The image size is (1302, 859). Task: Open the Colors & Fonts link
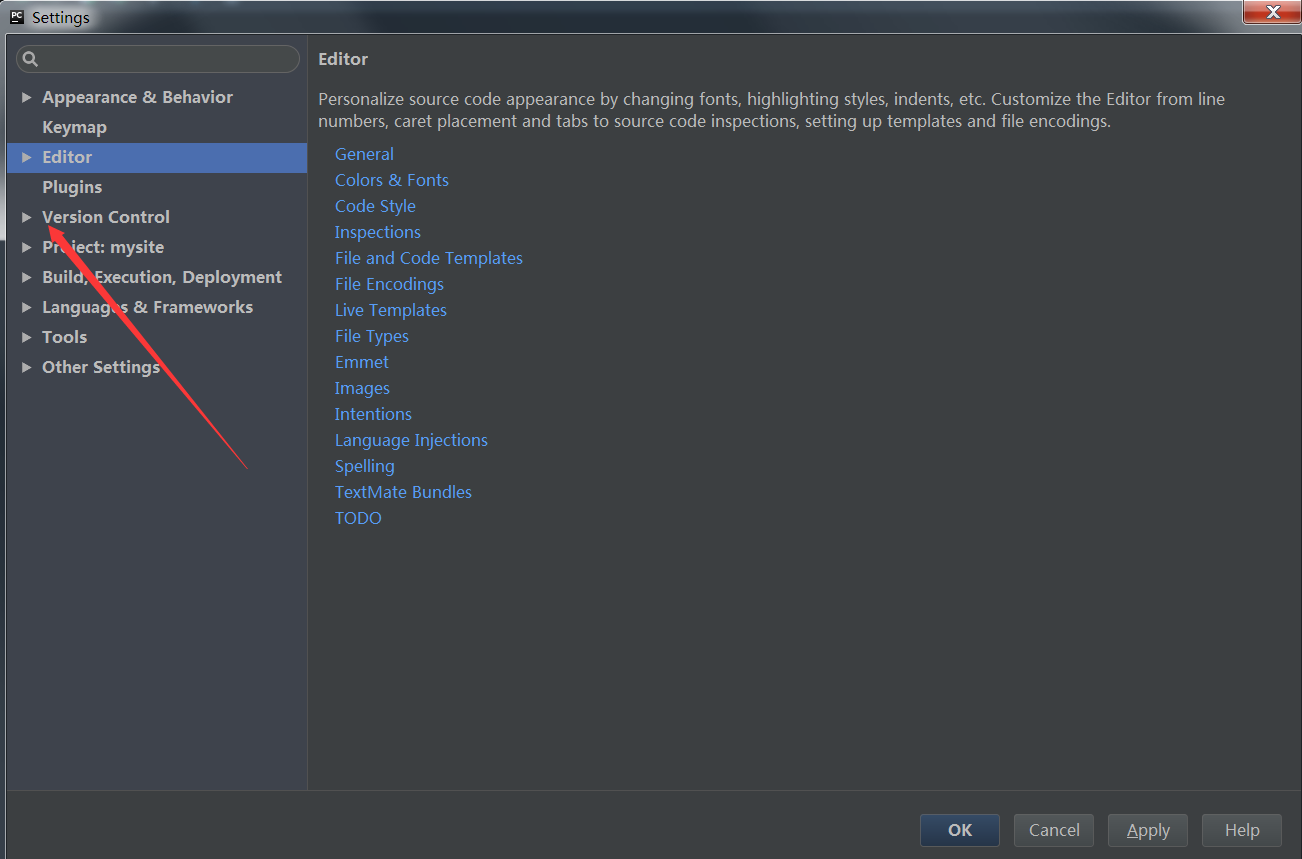click(392, 180)
